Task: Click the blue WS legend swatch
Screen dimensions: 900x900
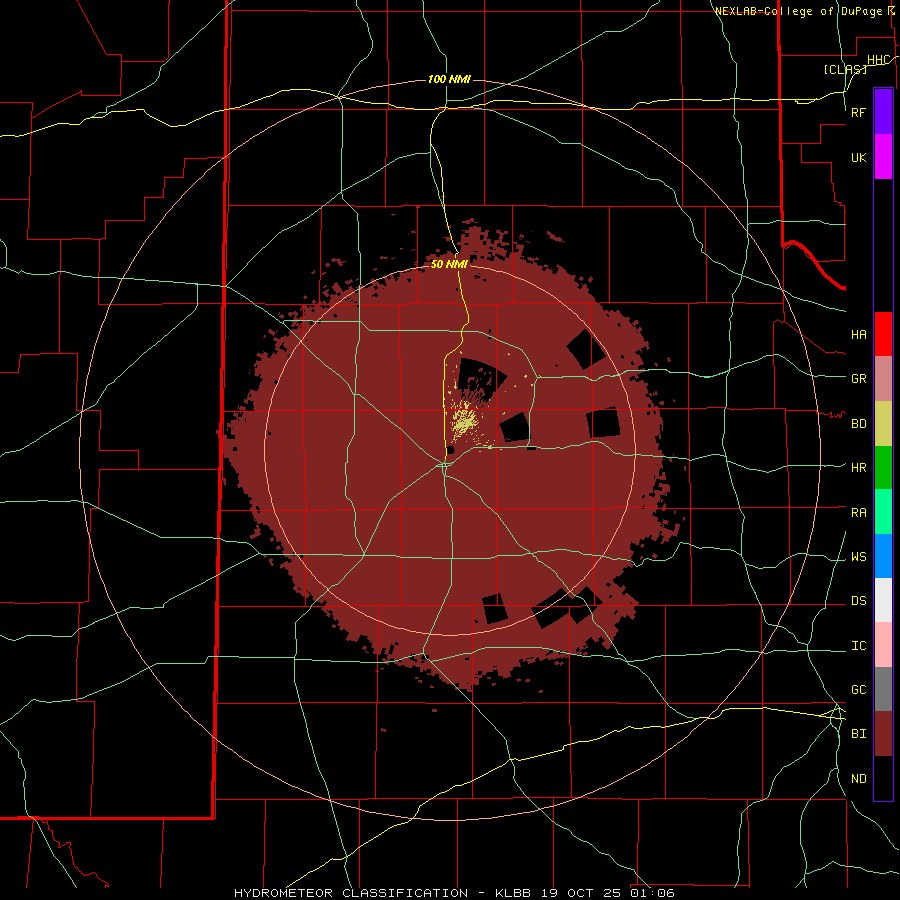Action: pyautogui.click(x=883, y=556)
